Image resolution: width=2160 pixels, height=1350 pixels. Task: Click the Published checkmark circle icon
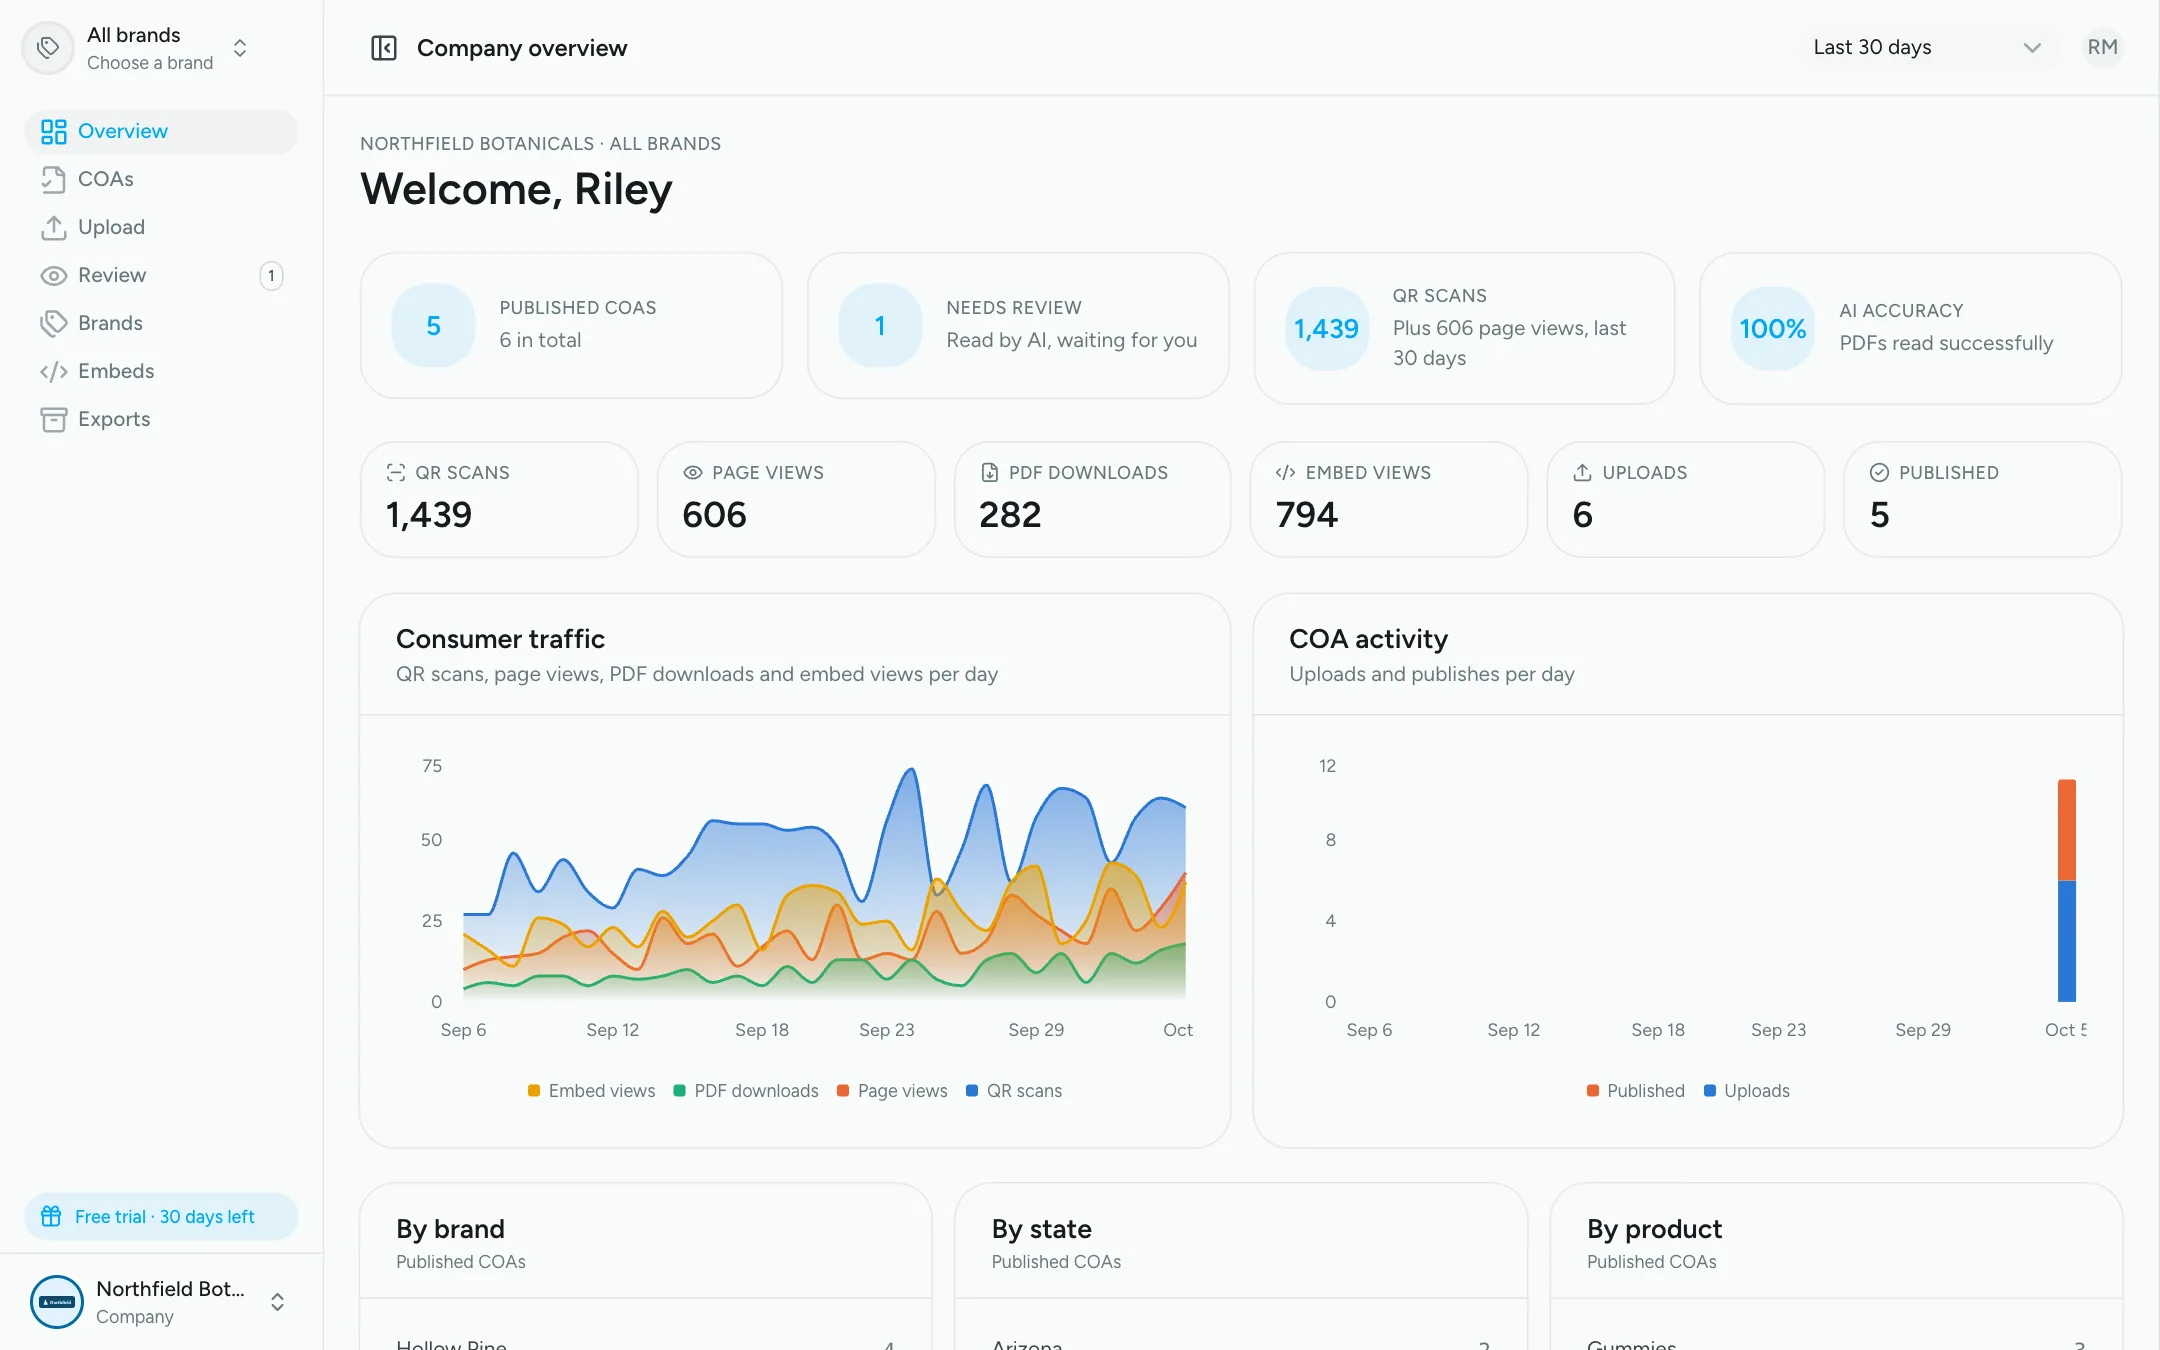[x=1879, y=472]
